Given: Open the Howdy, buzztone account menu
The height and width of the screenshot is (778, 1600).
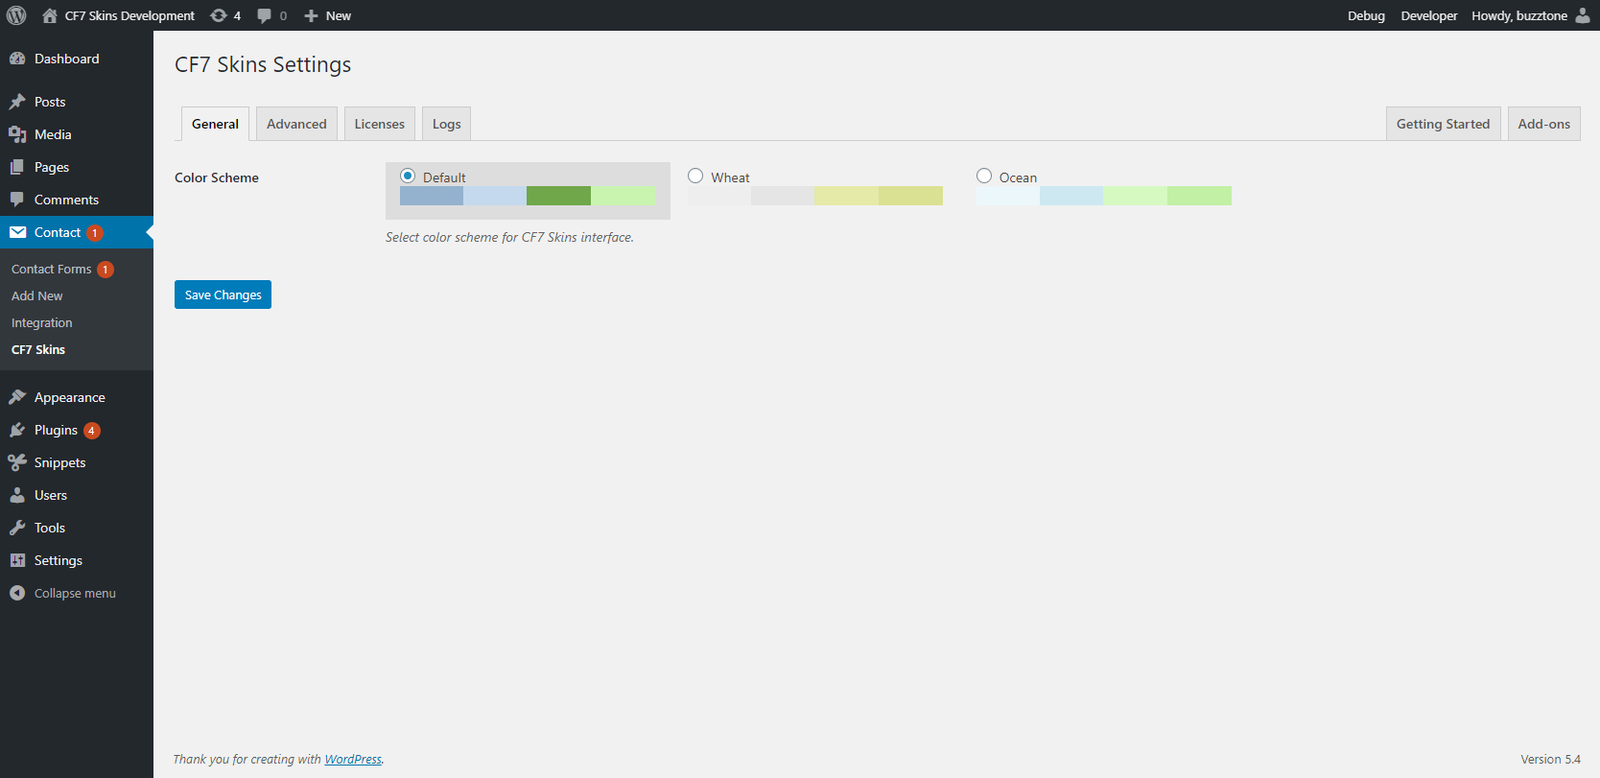Looking at the screenshot, I should point(1518,16).
